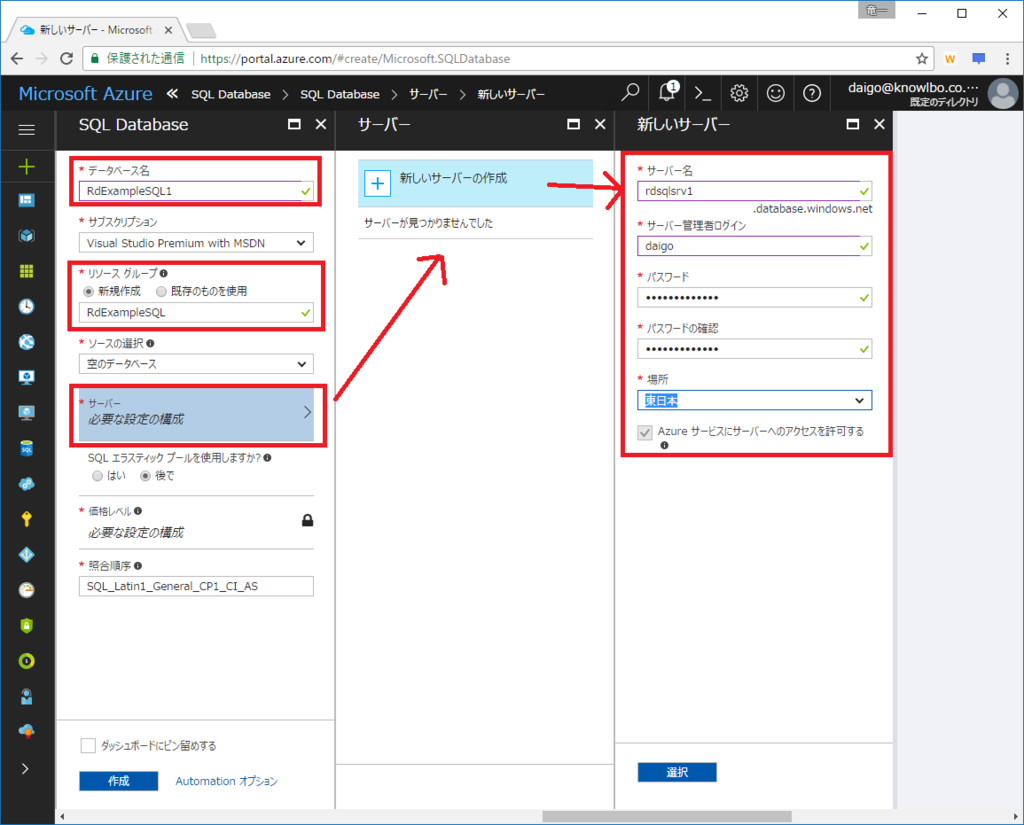This screenshot has width=1024, height=825.
Task: Open the Azure hamburger menu
Action: click(27, 130)
